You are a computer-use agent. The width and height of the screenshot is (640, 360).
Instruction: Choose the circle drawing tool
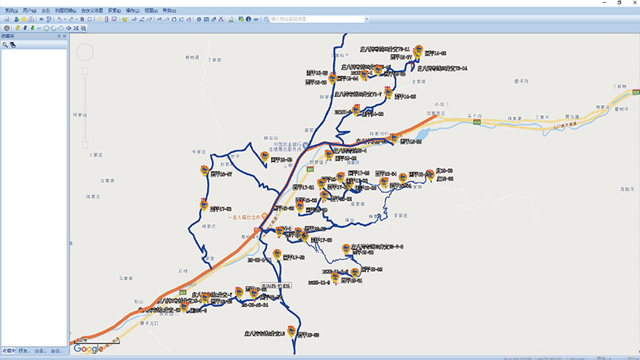coord(46,28)
